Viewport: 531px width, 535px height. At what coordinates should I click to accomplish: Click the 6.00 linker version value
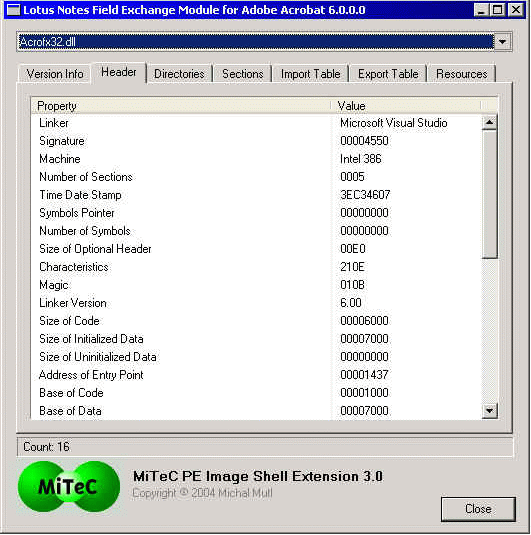point(350,303)
